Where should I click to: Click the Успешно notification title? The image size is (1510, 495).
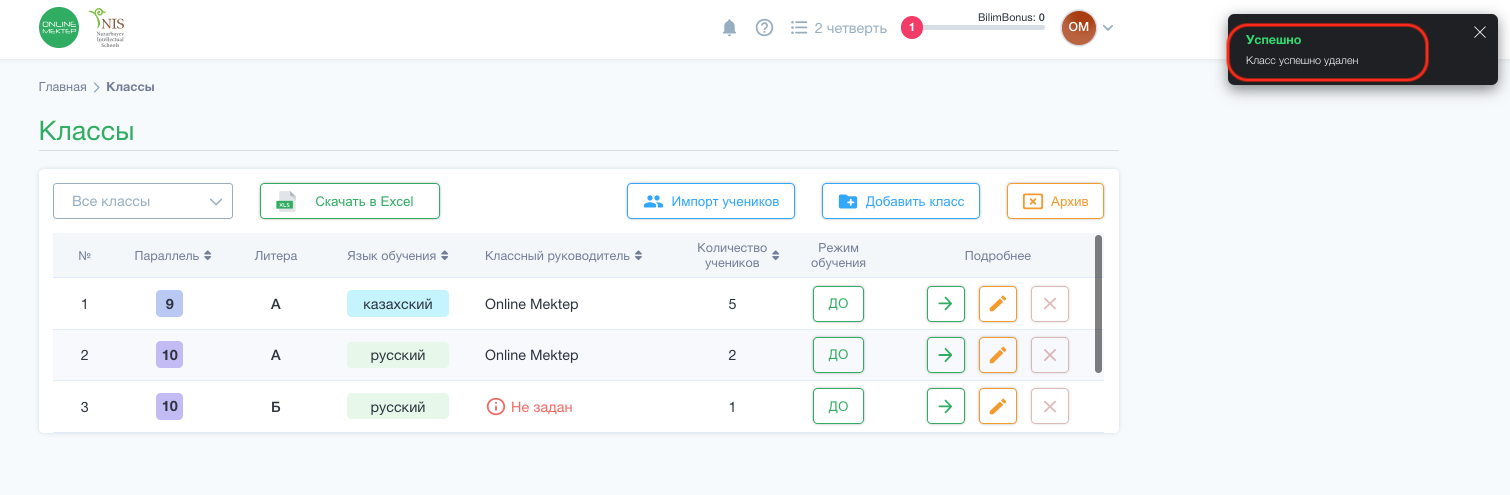pyautogui.click(x=1273, y=39)
